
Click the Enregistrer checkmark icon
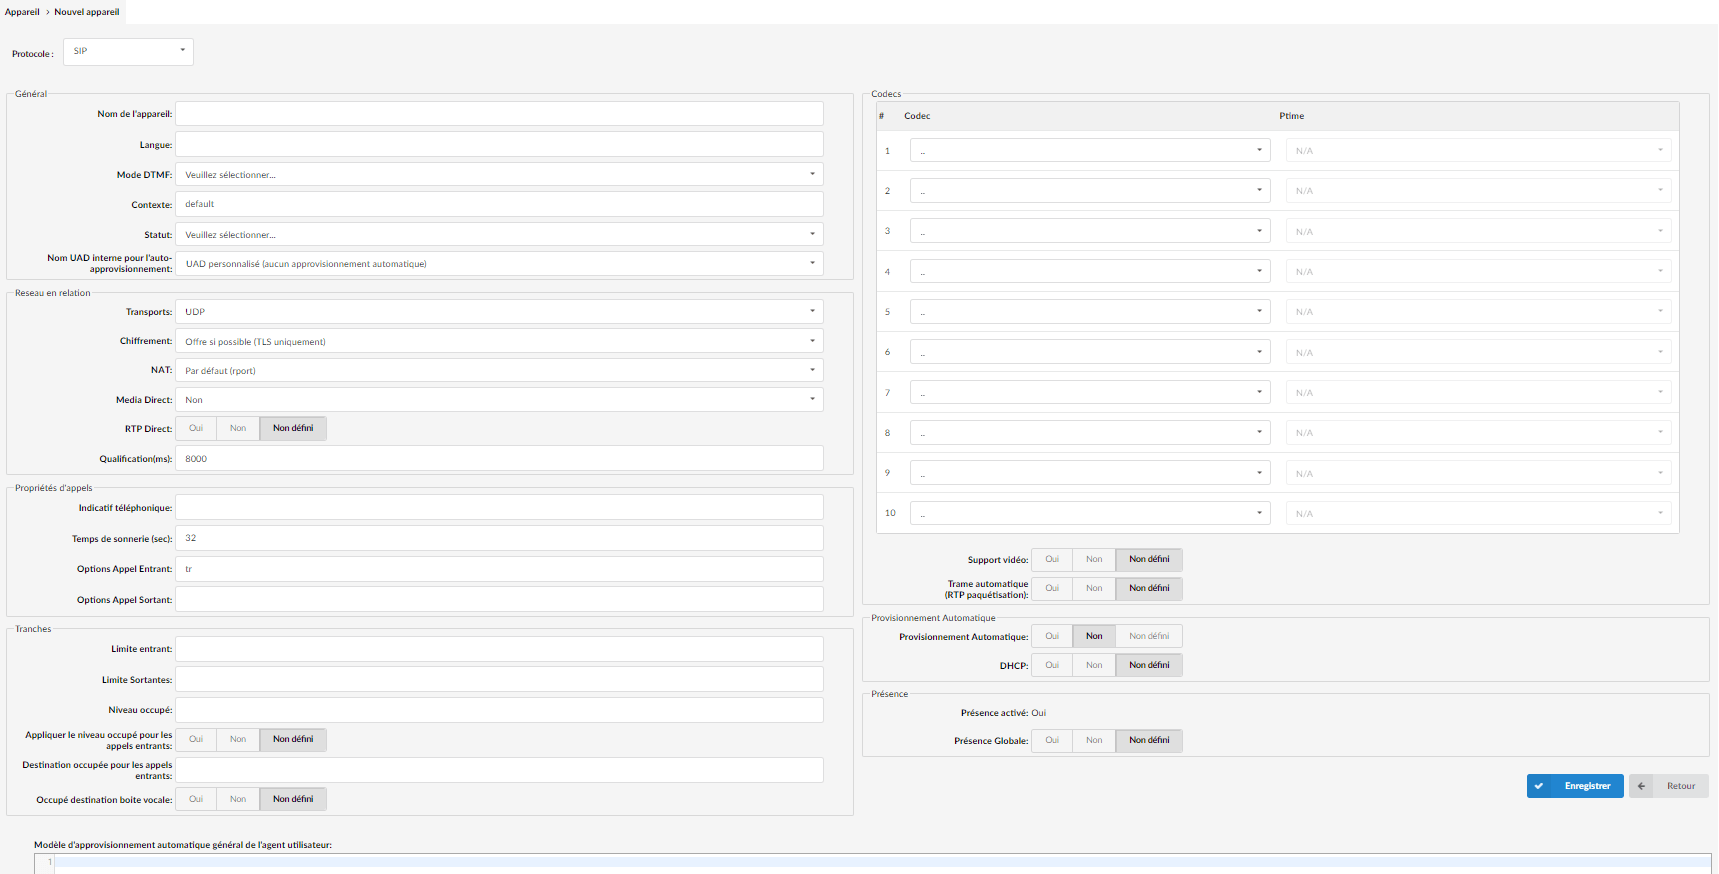1539,786
